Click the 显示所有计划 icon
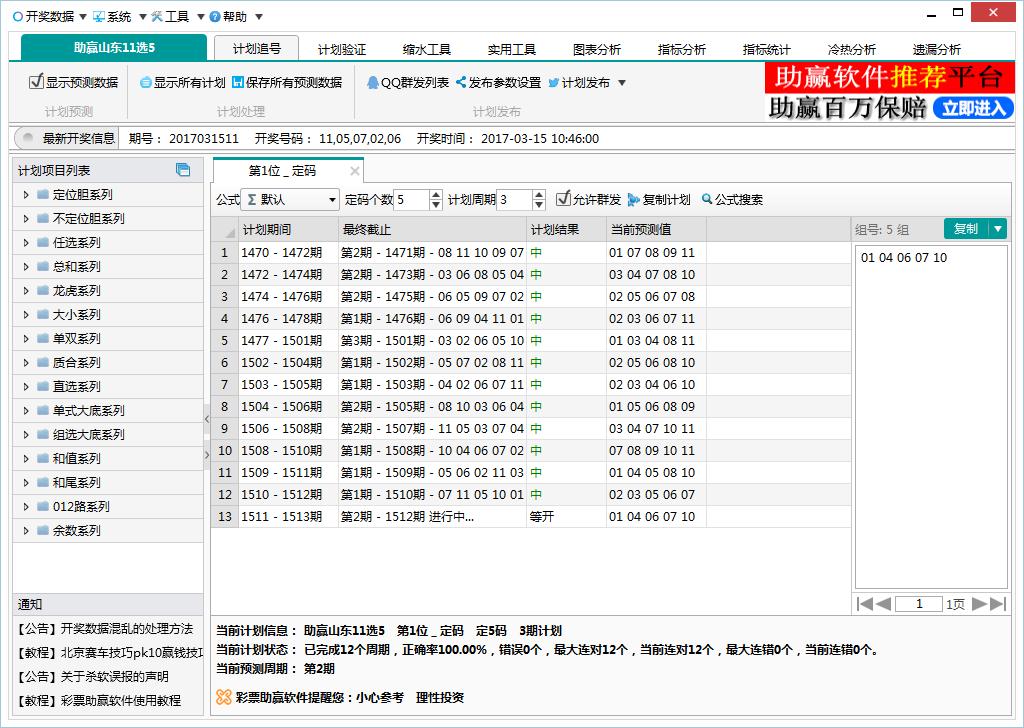The height and width of the screenshot is (728, 1024). point(146,83)
